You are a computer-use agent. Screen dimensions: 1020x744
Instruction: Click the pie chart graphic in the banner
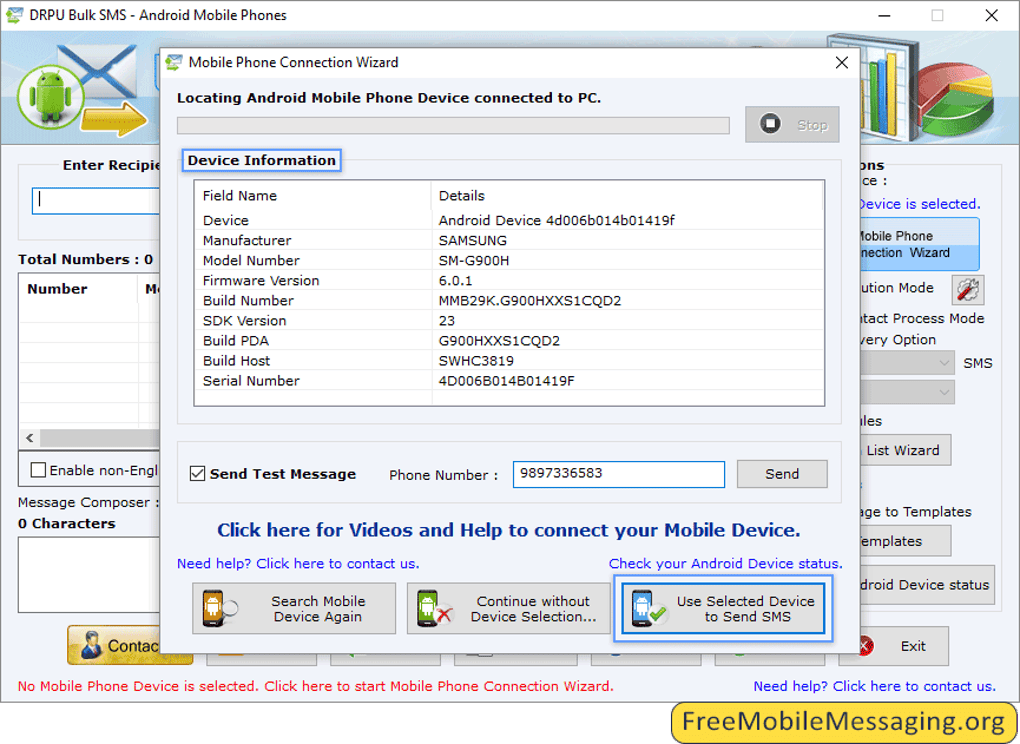click(958, 97)
